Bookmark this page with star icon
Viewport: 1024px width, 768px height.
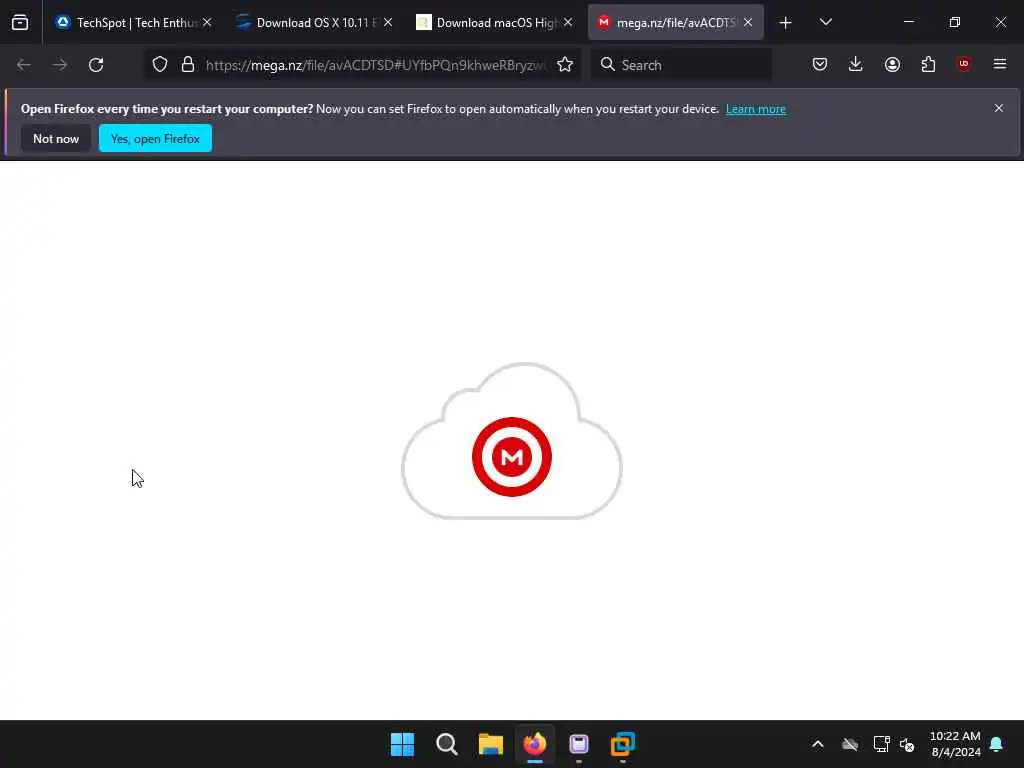tap(565, 65)
